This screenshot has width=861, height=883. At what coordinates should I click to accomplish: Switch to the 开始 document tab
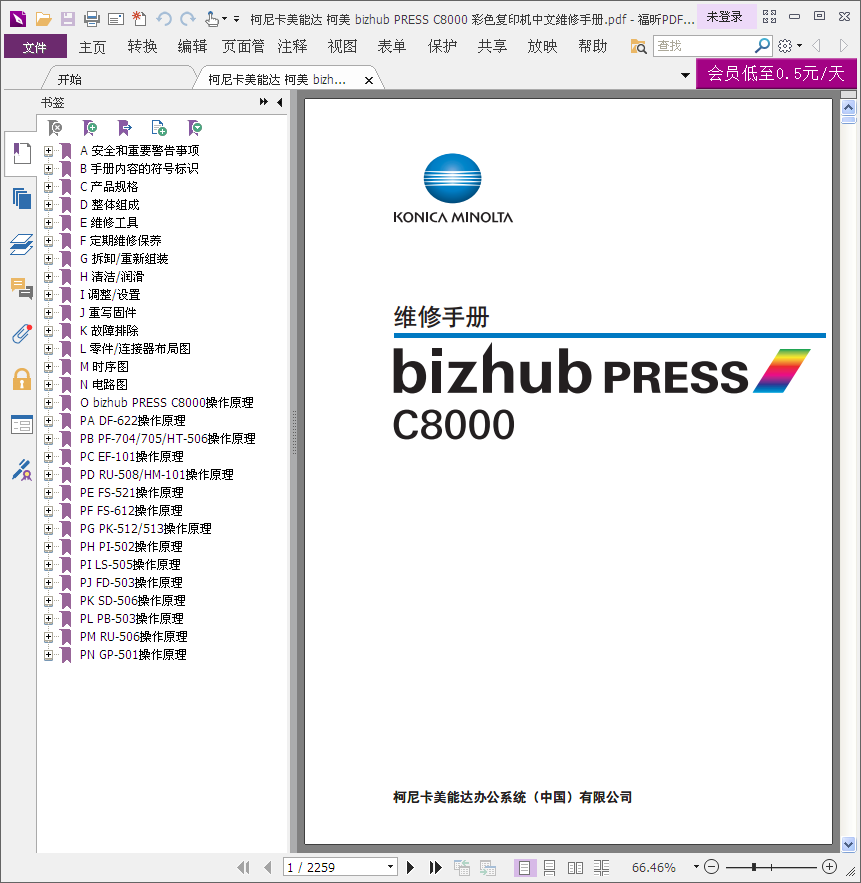coord(70,79)
